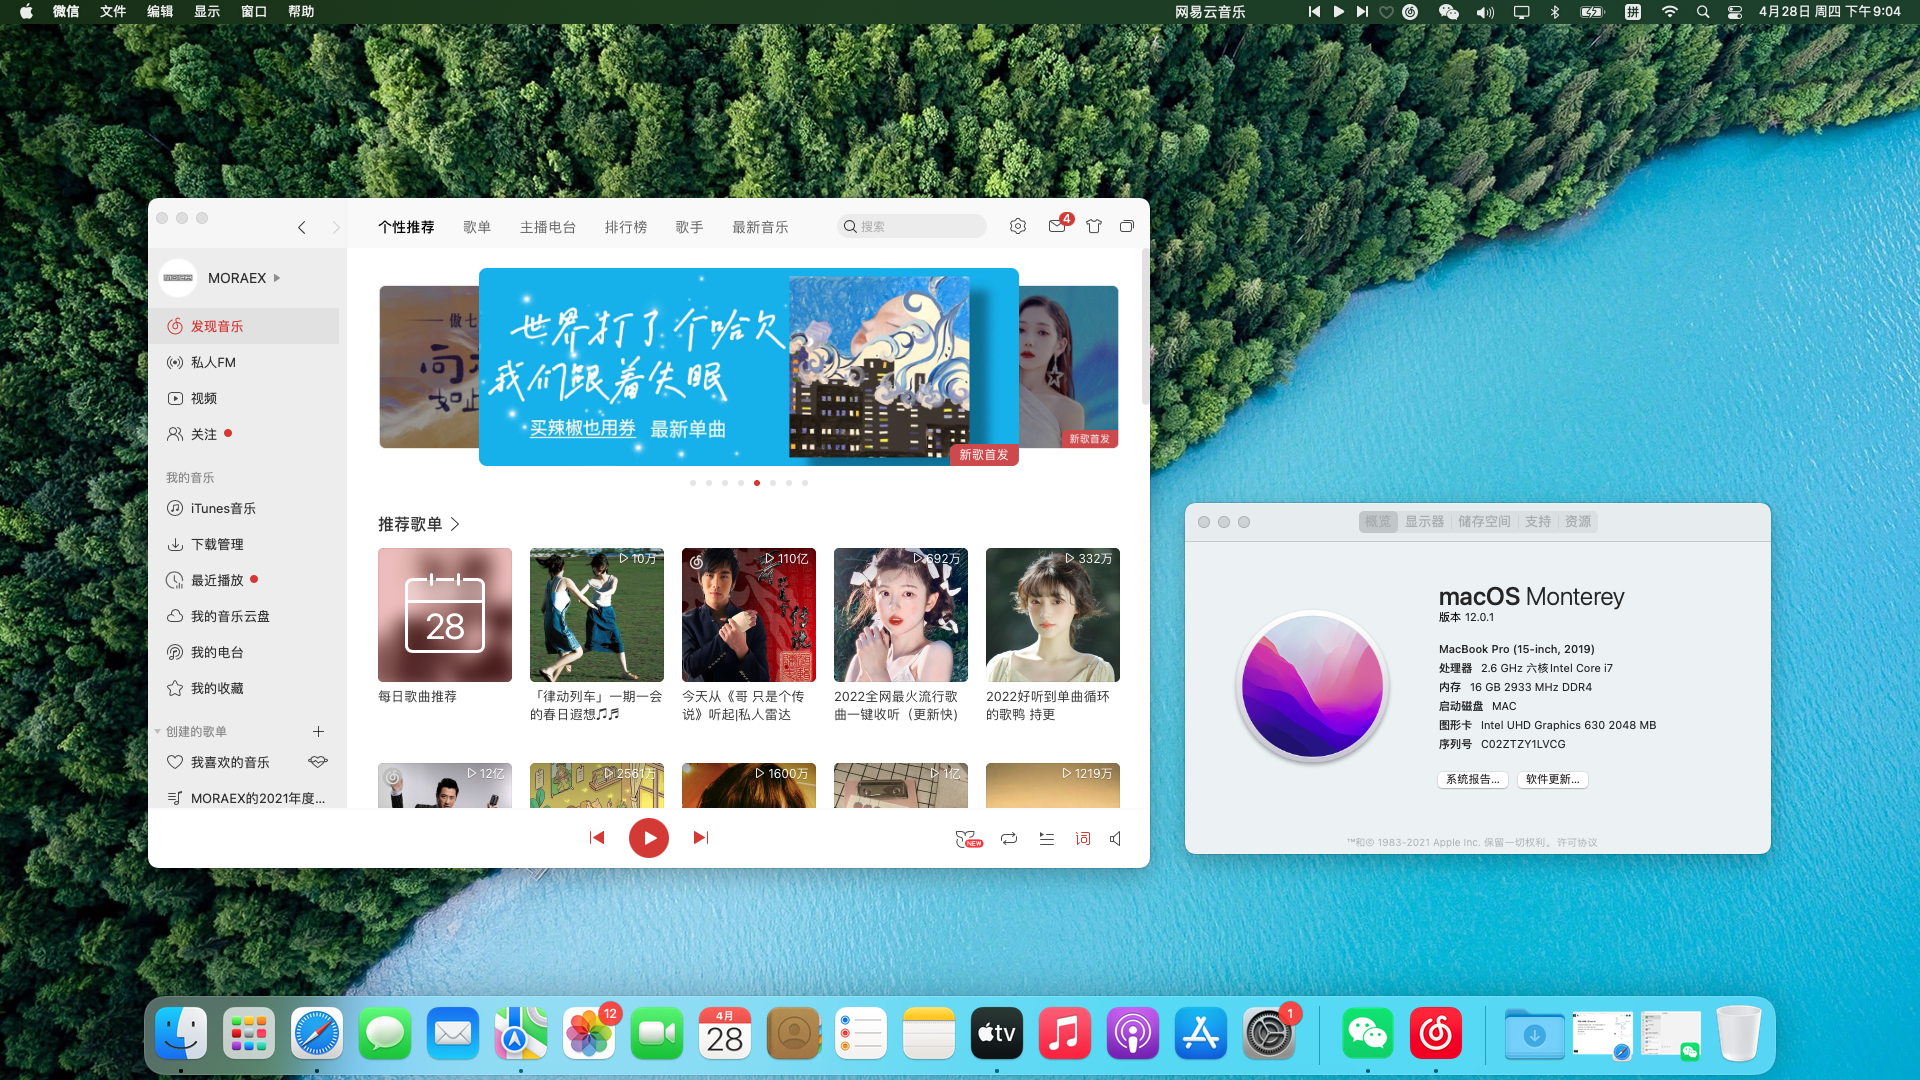The height and width of the screenshot is (1080, 1920).
Task: Click menu bar heart like icon
Action: 1386,12
